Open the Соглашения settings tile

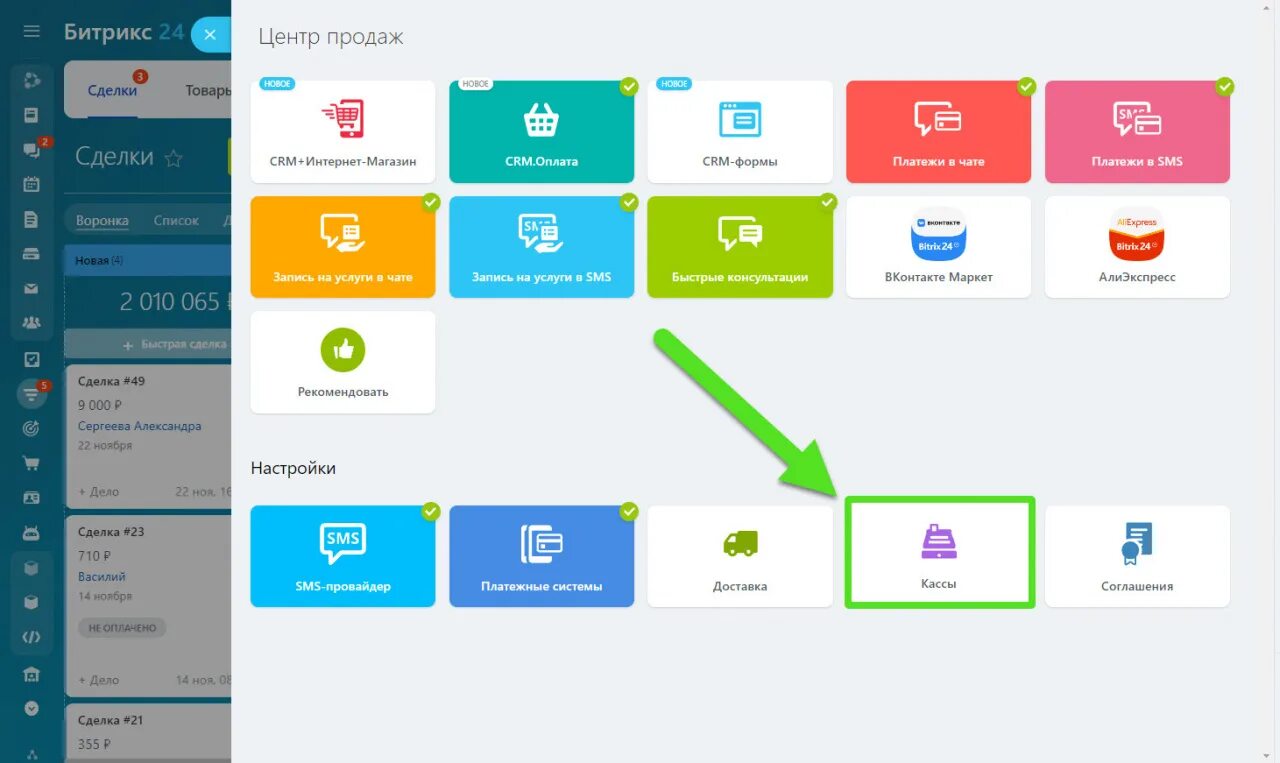(1137, 556)
